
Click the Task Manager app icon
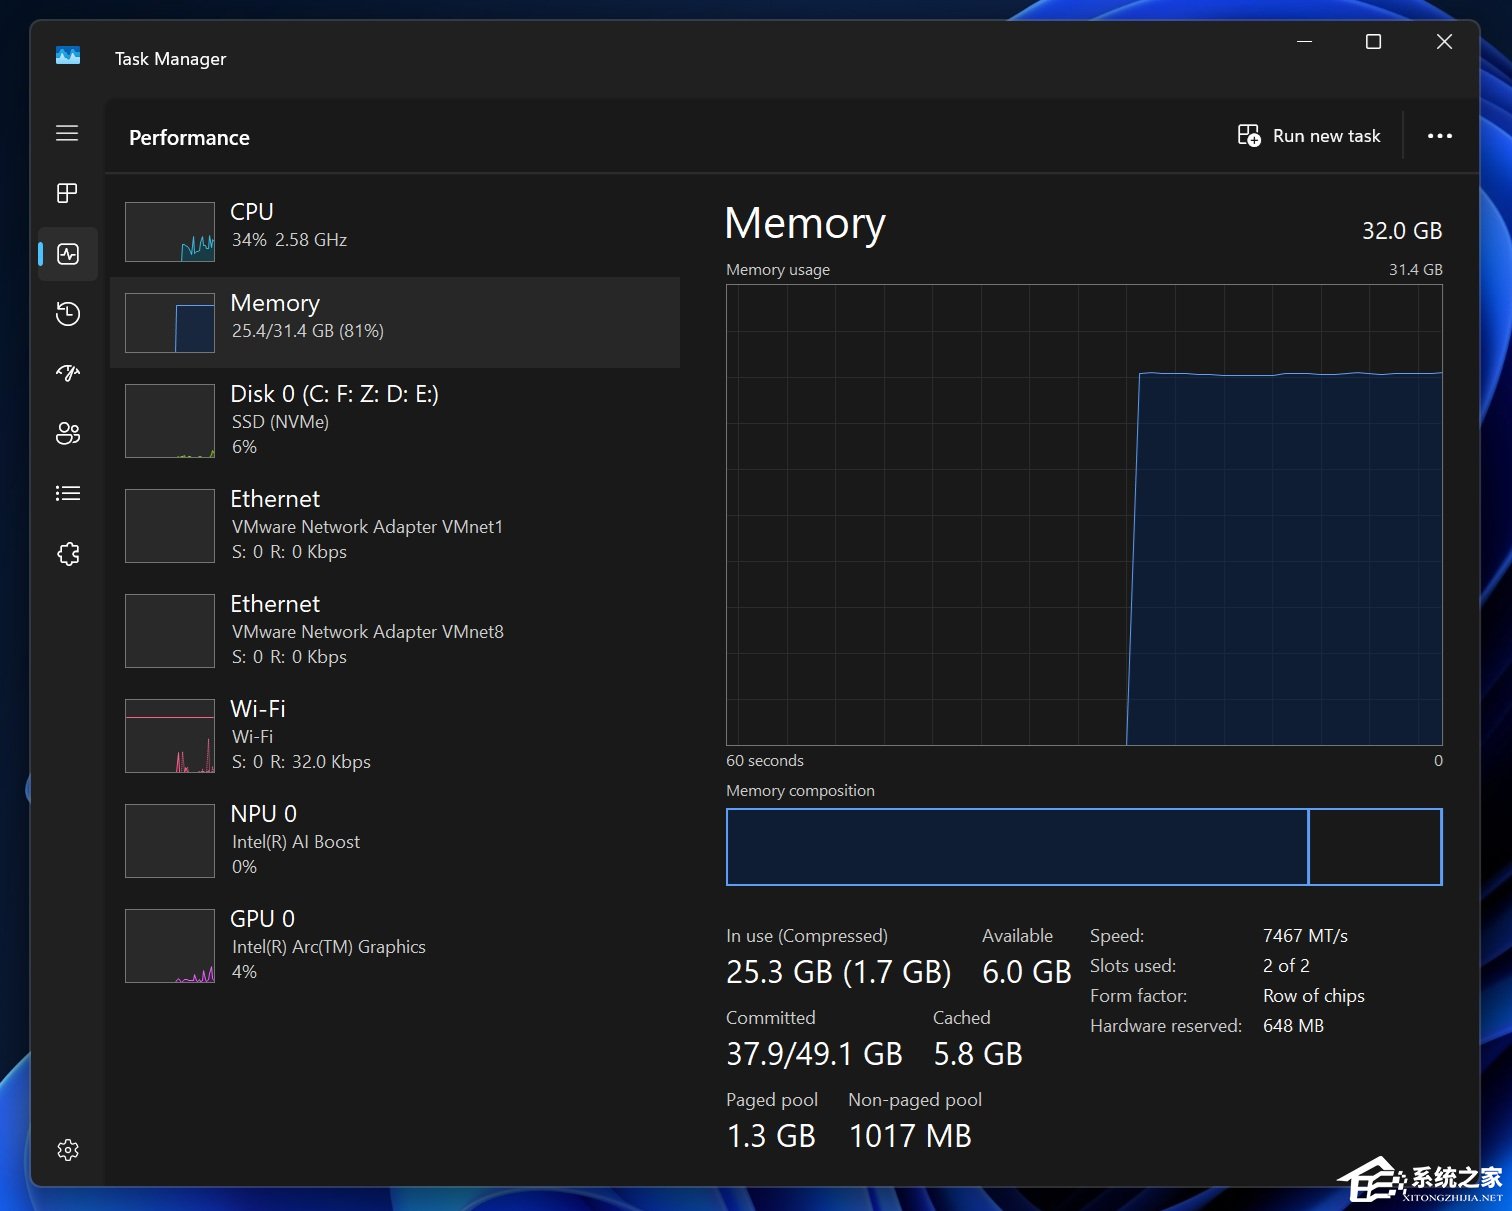[x=68, y=56]
